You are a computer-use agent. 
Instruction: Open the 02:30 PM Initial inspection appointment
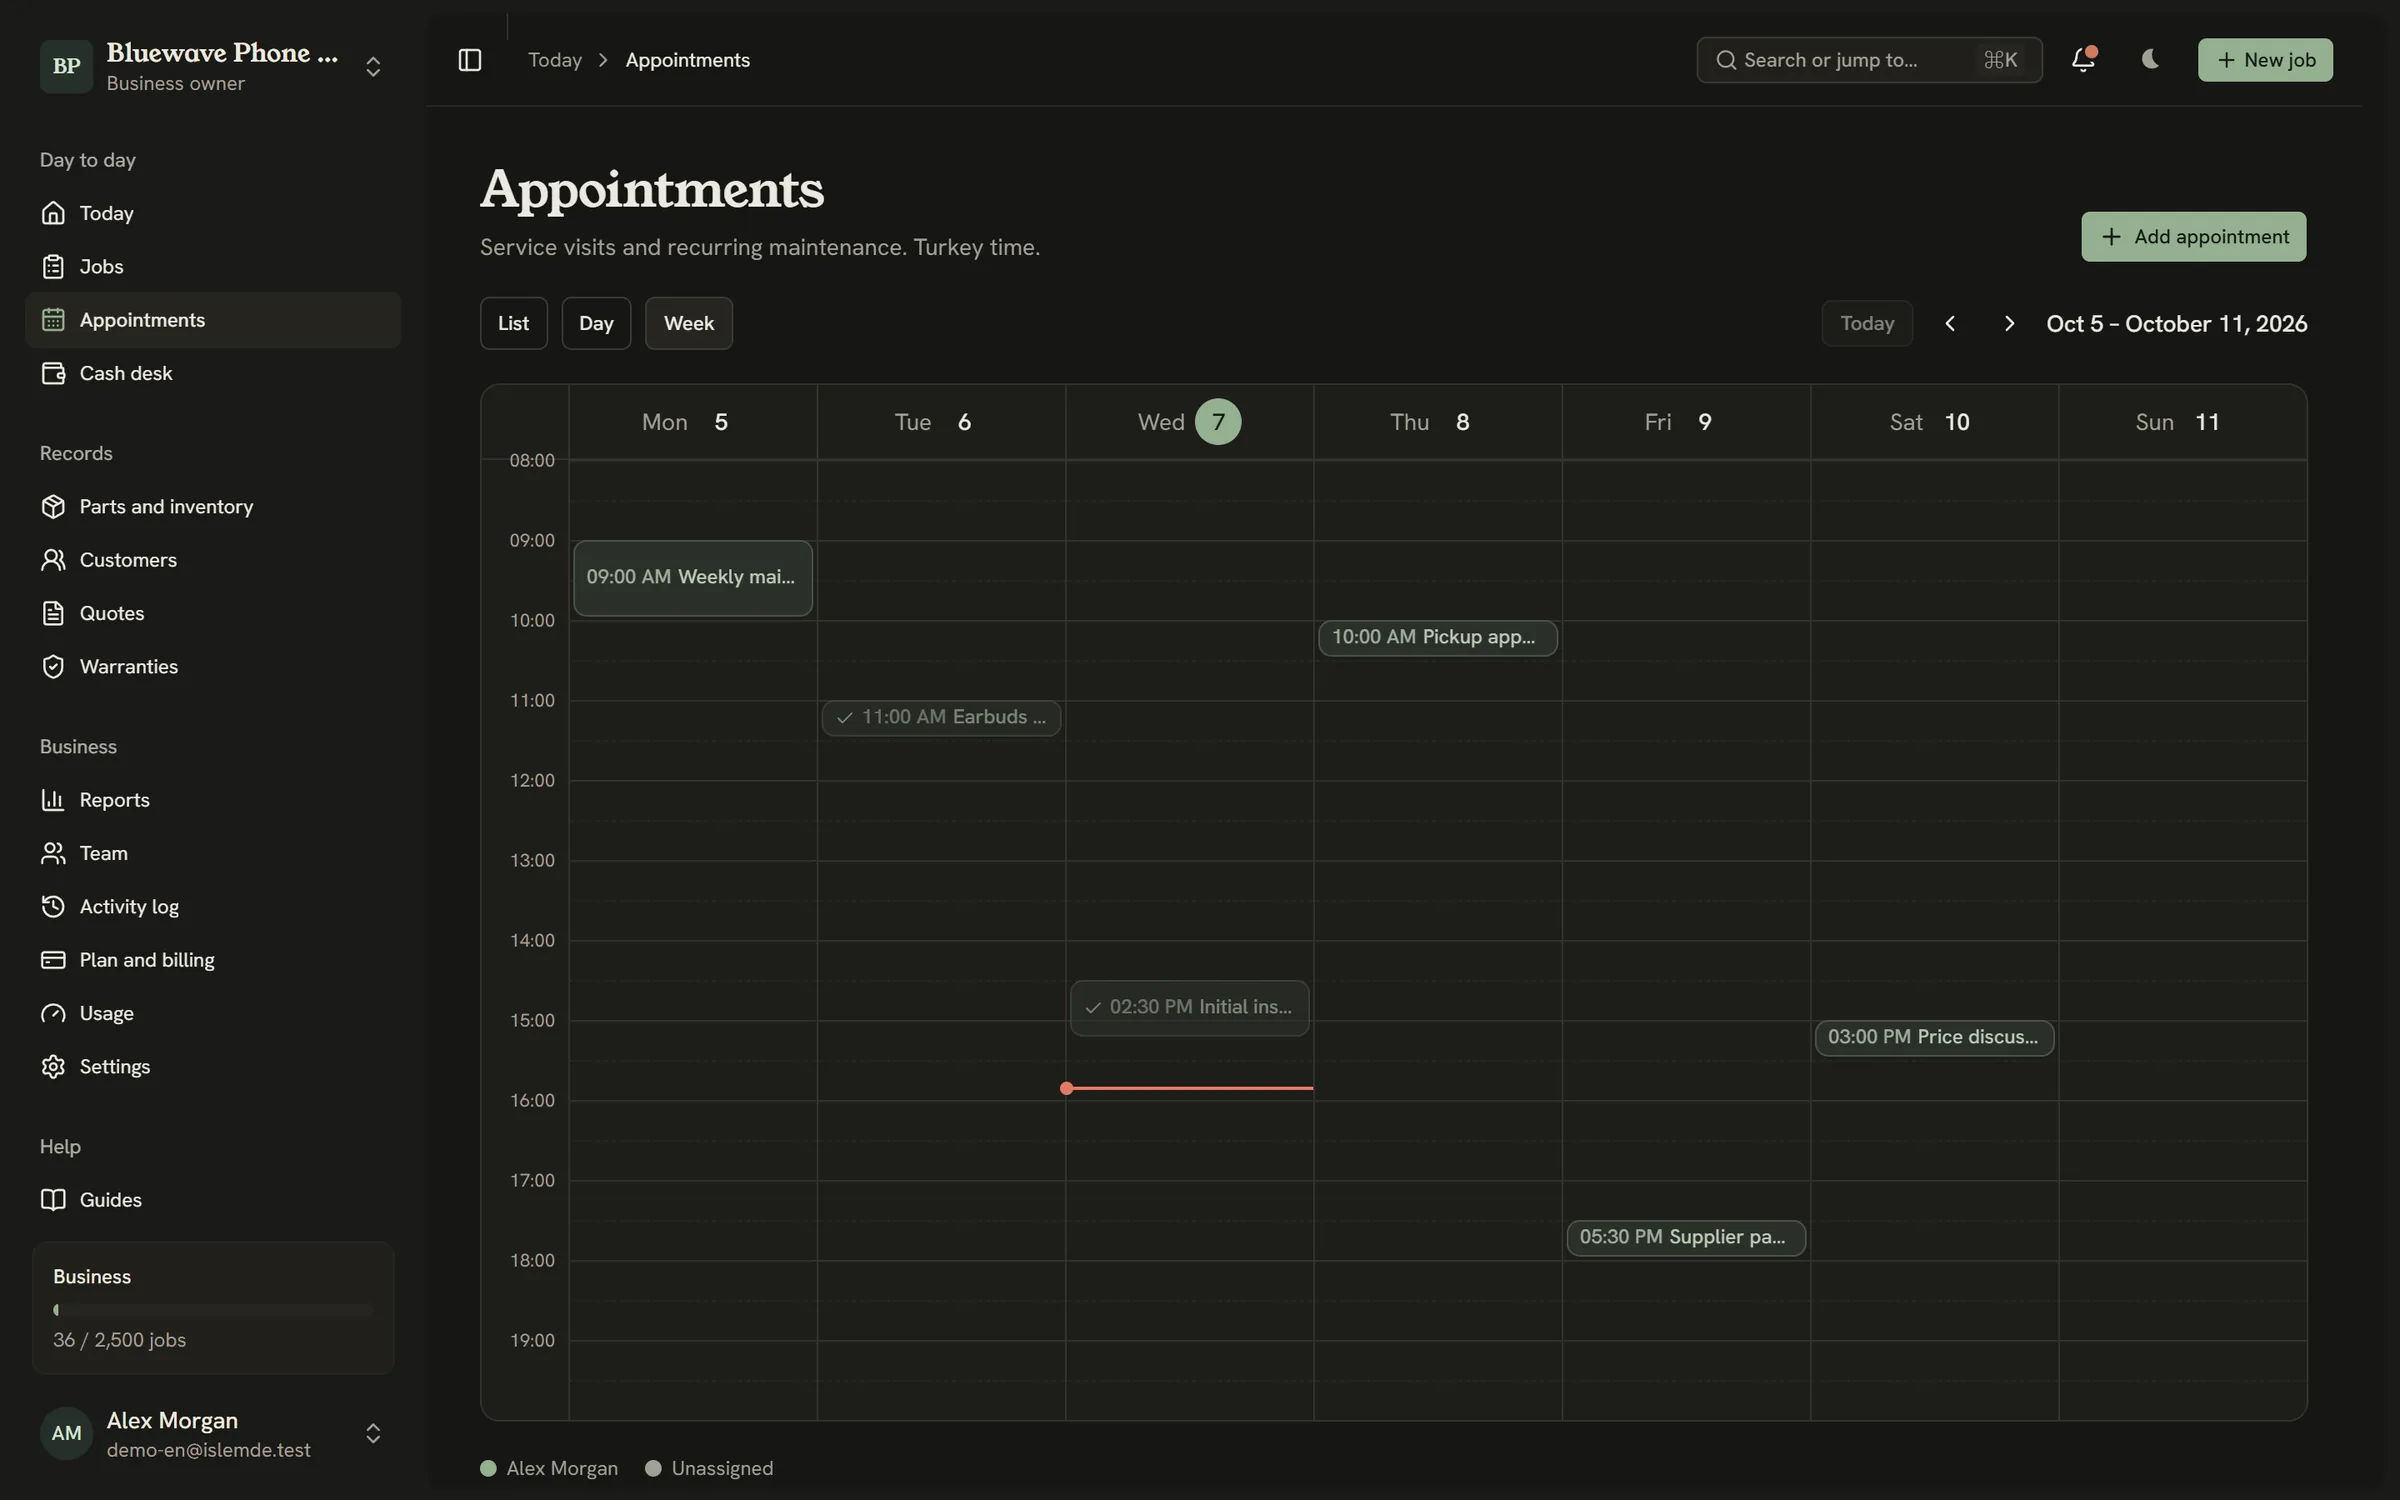click(x=1189, y=1008)
